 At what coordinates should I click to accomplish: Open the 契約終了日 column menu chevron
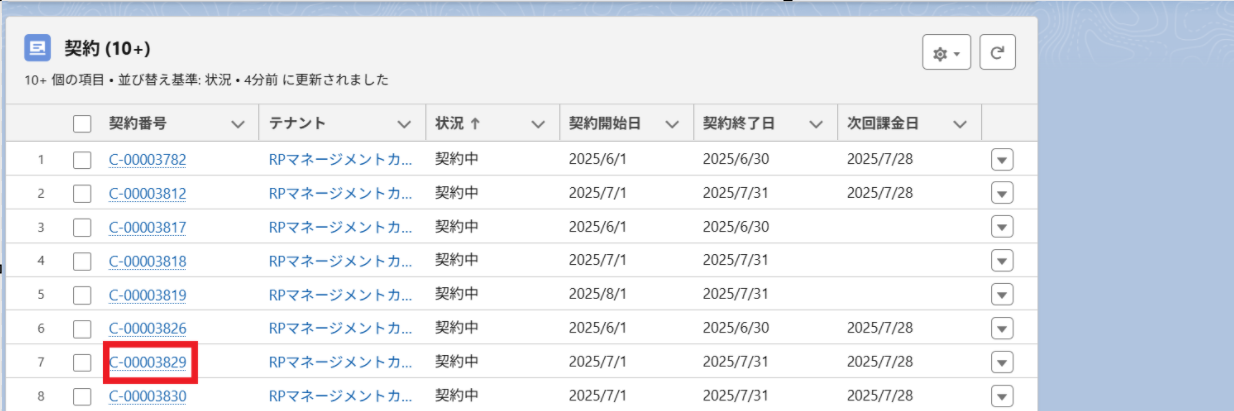(816, 125)
